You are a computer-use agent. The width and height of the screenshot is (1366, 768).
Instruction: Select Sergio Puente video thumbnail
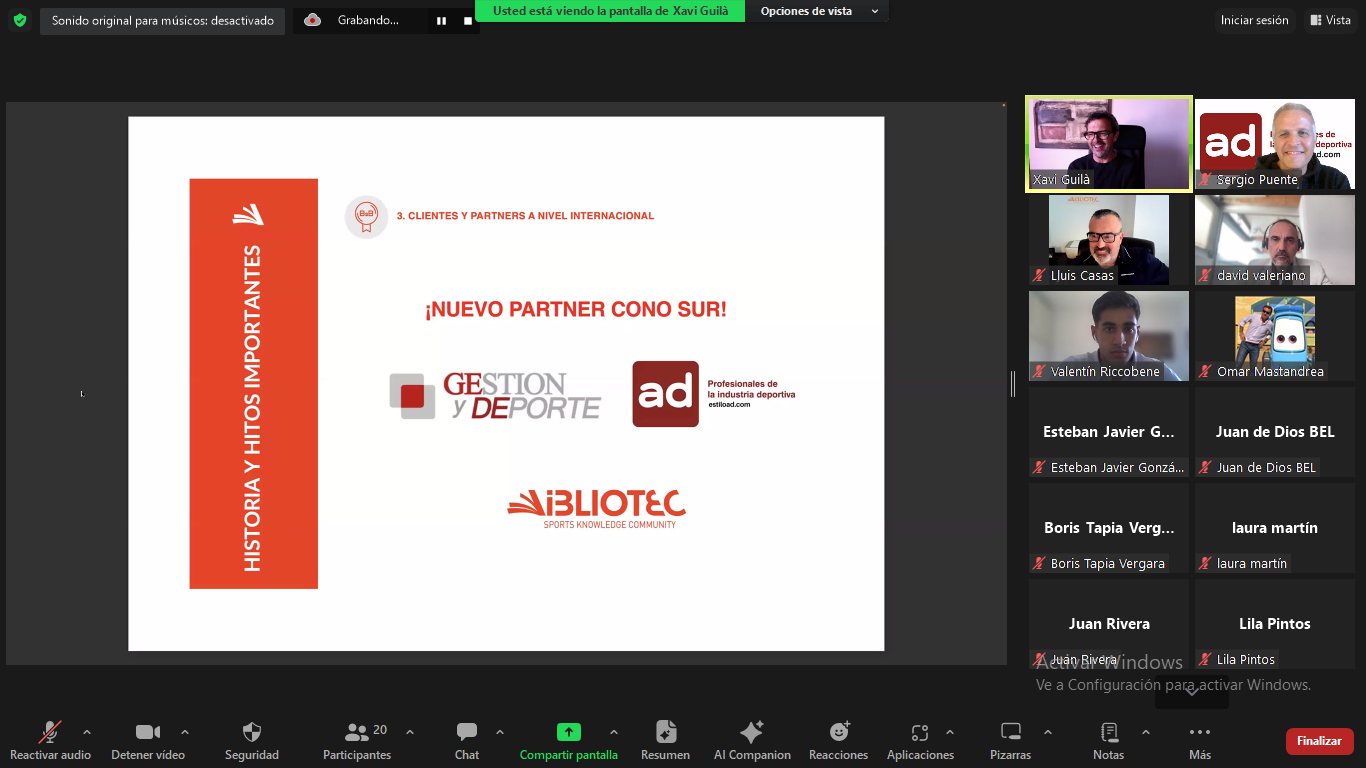coord(1275,144)
